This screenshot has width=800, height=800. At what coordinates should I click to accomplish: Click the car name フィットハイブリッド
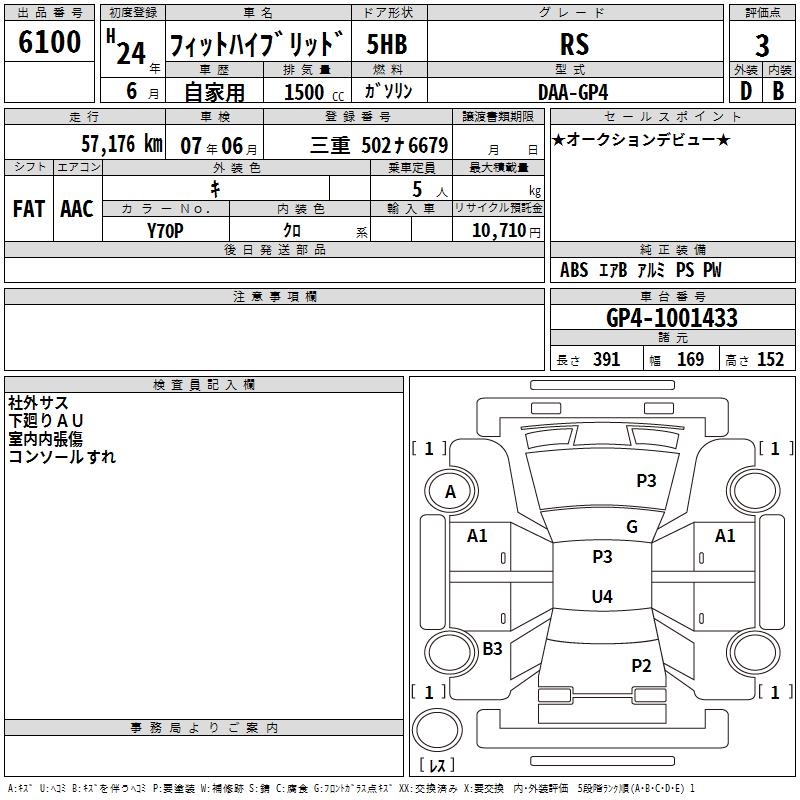coord(257,44)
